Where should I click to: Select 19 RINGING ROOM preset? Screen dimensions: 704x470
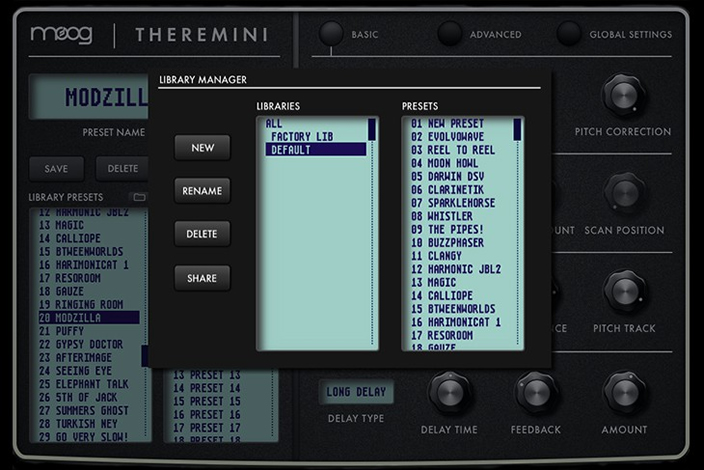89,304
